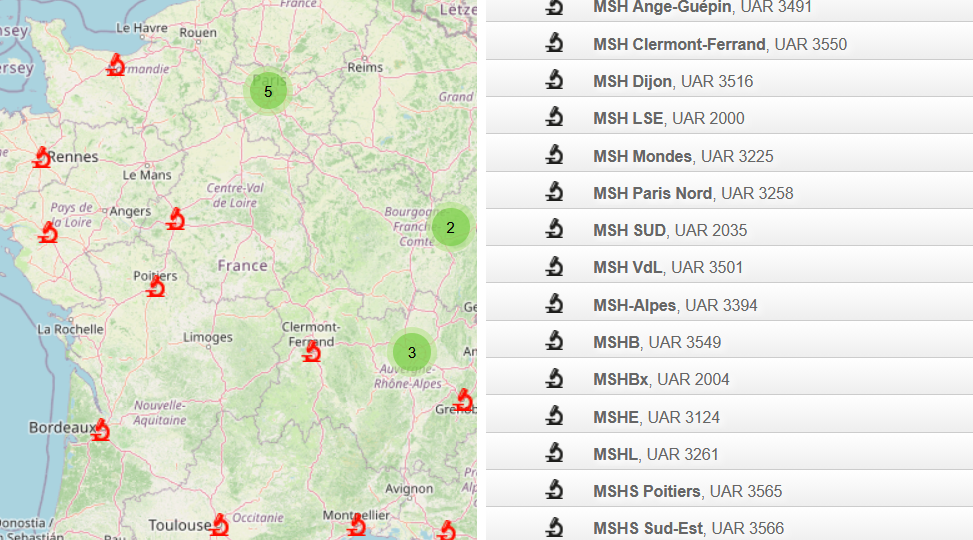
Task: Click microscope icon beside MSHE
Action: click(x=554, y=415)
